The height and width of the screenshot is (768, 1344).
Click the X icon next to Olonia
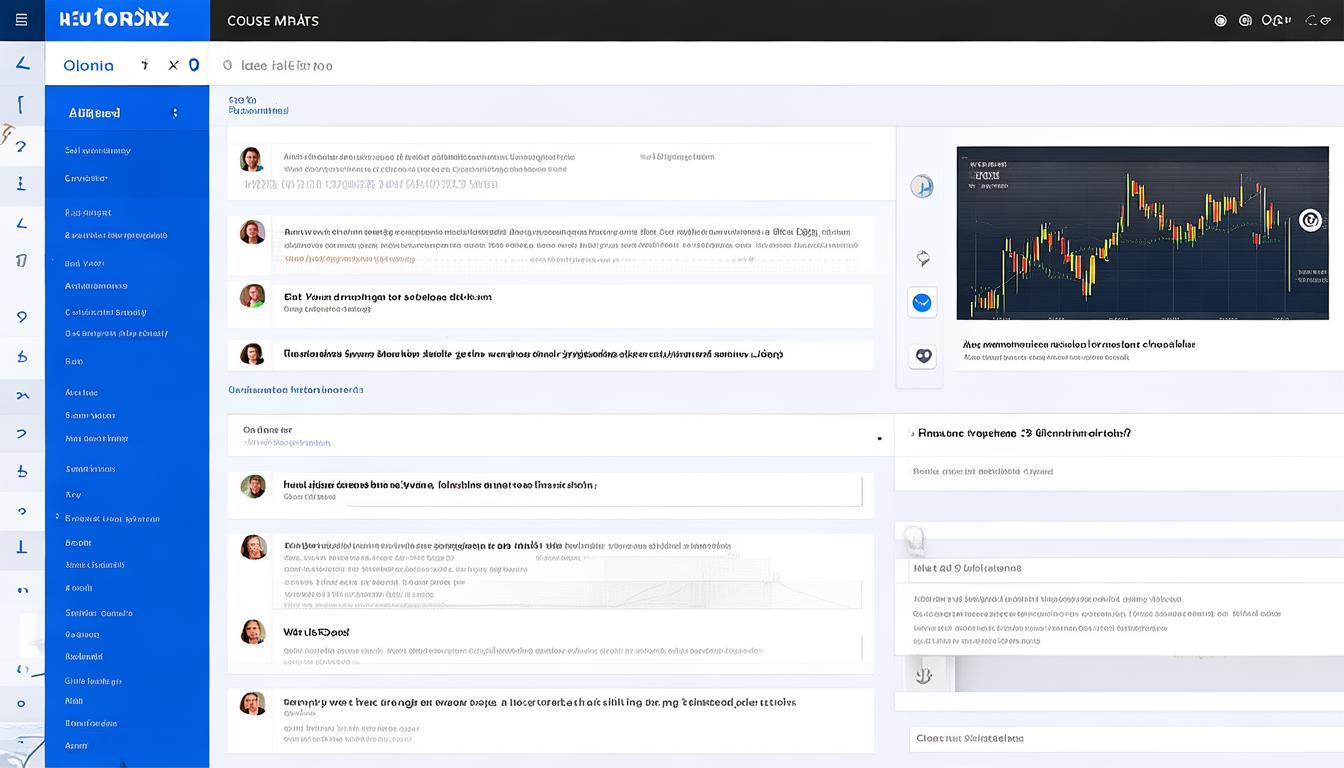pyautogui.click(x=173, y=65)
